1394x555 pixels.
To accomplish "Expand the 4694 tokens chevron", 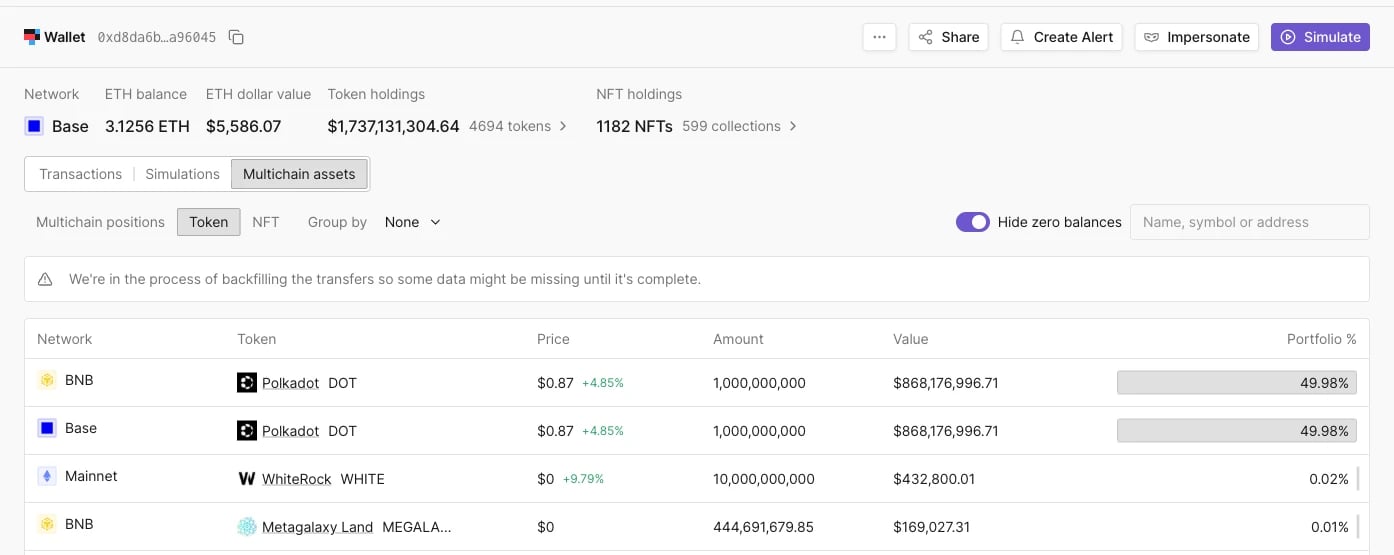I will click(563, 126).
